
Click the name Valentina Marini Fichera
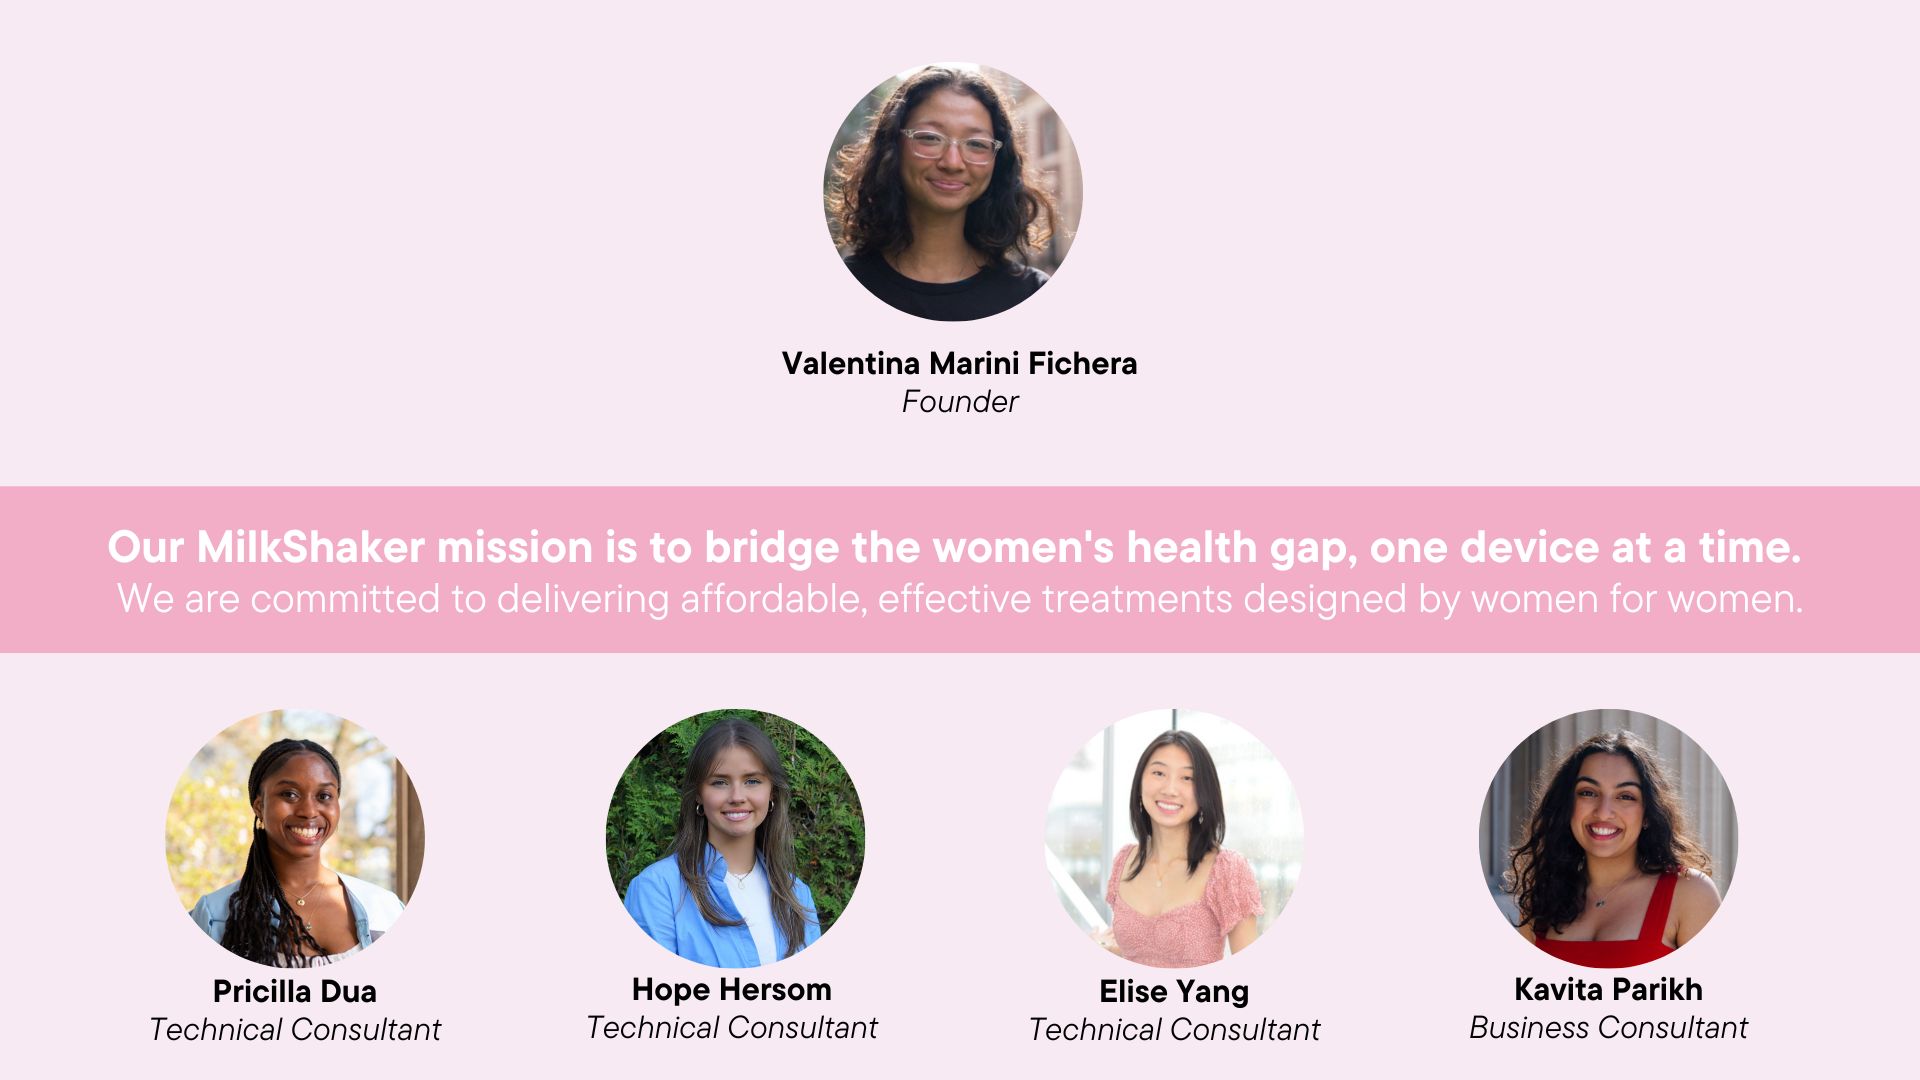click(959, 363)
